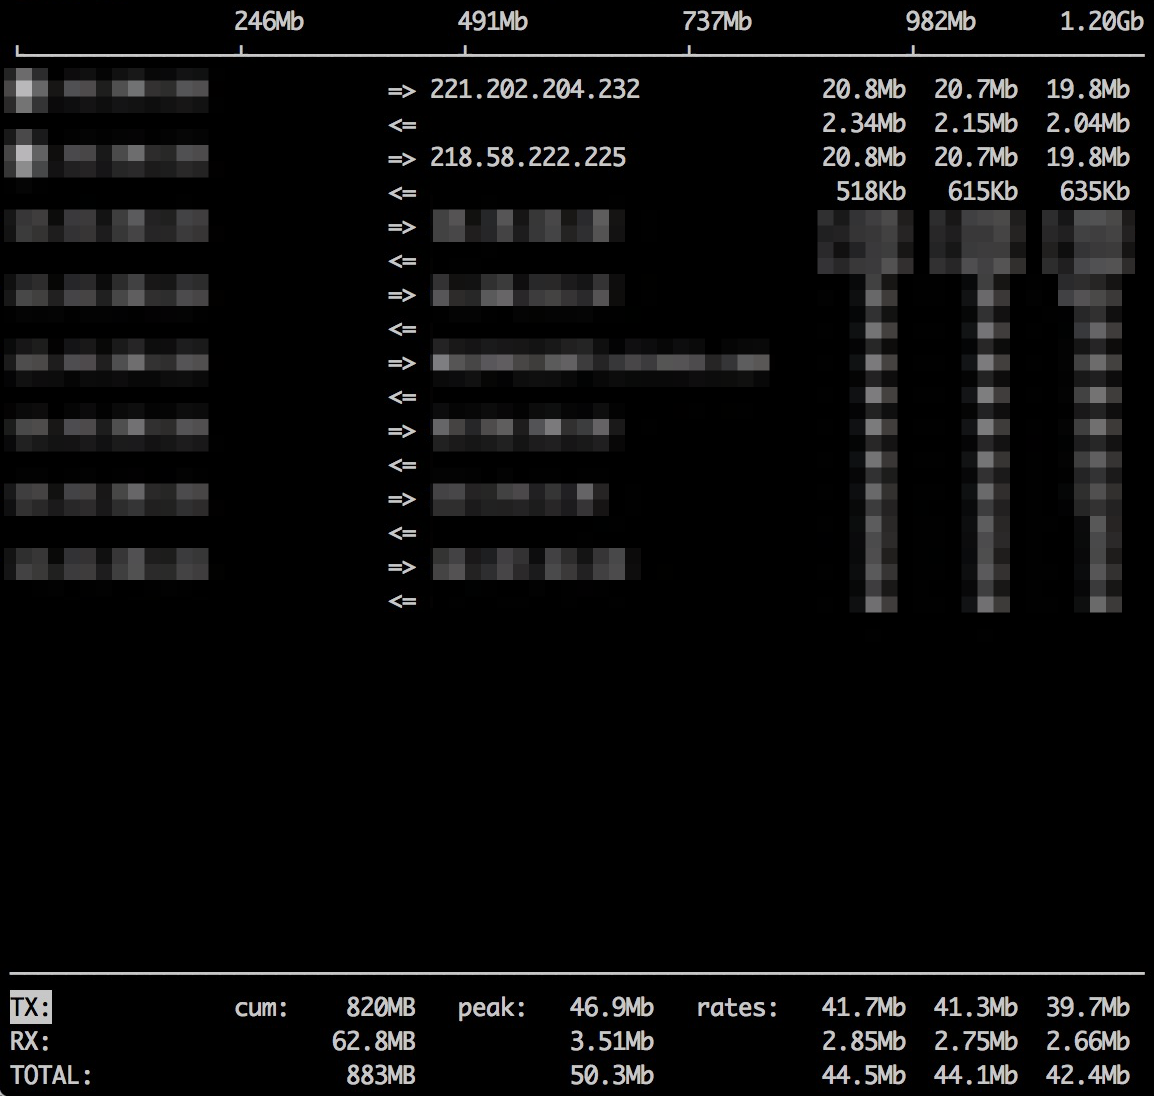Click the 2.85Mb RX rate
This screenshot has width=1154, height=1096.
tap(863, 1042)
